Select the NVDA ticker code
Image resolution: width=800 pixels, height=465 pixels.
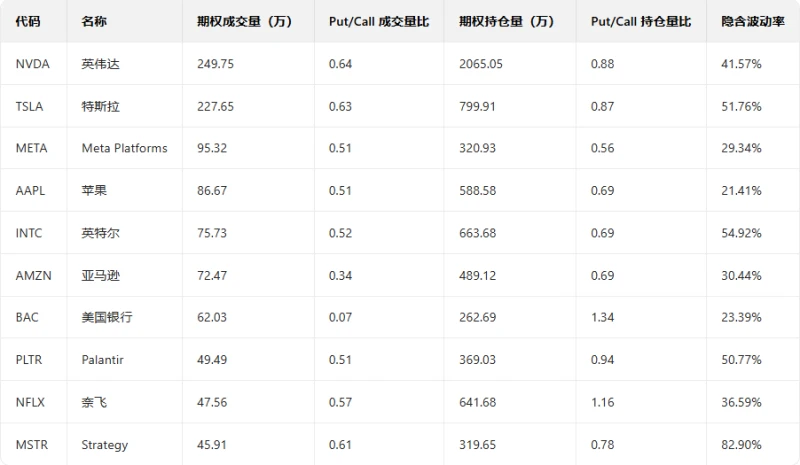pyautogui.click(x=33, y=64)
